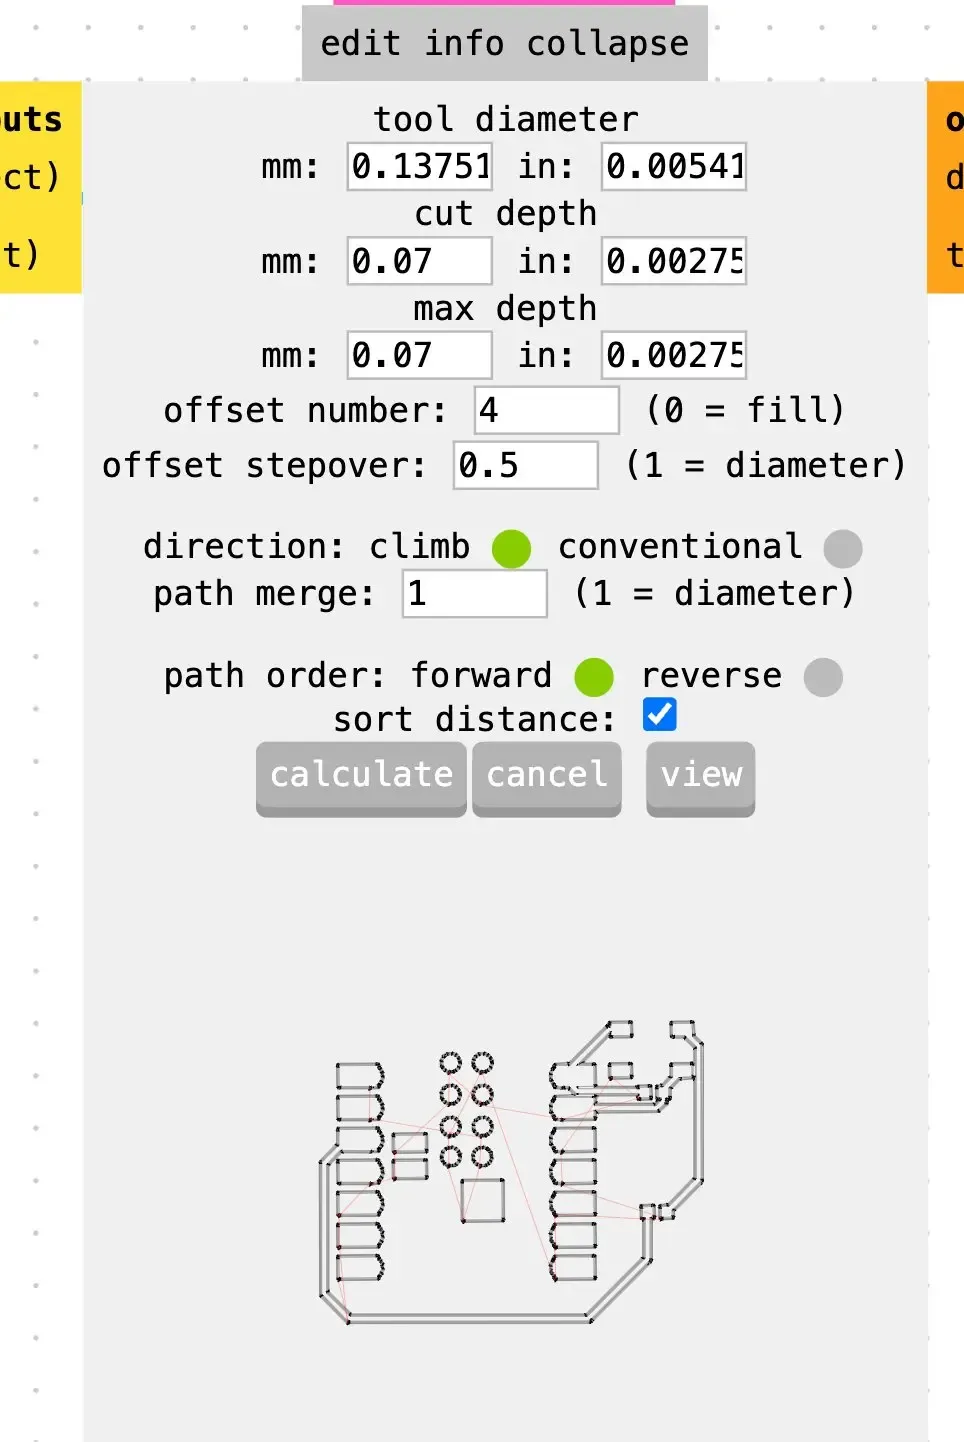Choose reverse path order radio button

[824, 677]
